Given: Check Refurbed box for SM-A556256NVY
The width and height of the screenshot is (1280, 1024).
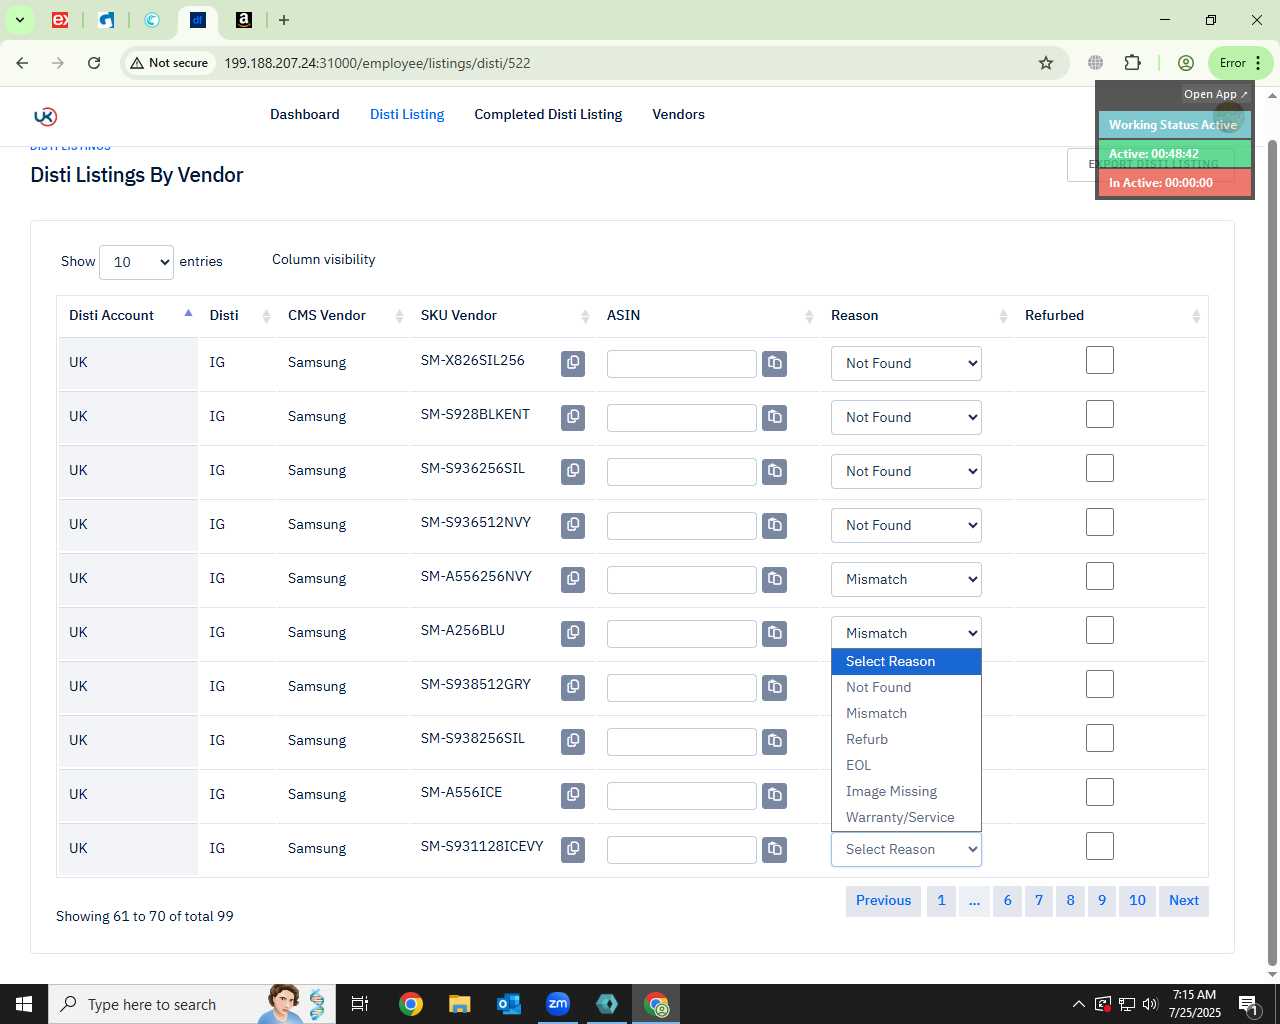Looking at the screenshot, I should coord(1100,576).
